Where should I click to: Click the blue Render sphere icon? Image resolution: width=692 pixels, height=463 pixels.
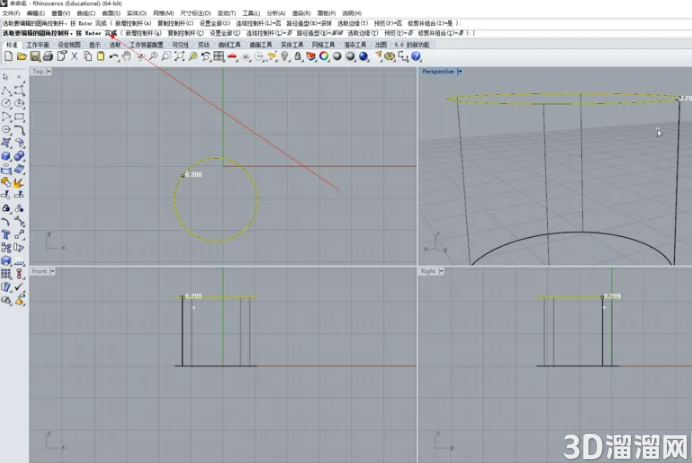(364, 56)
